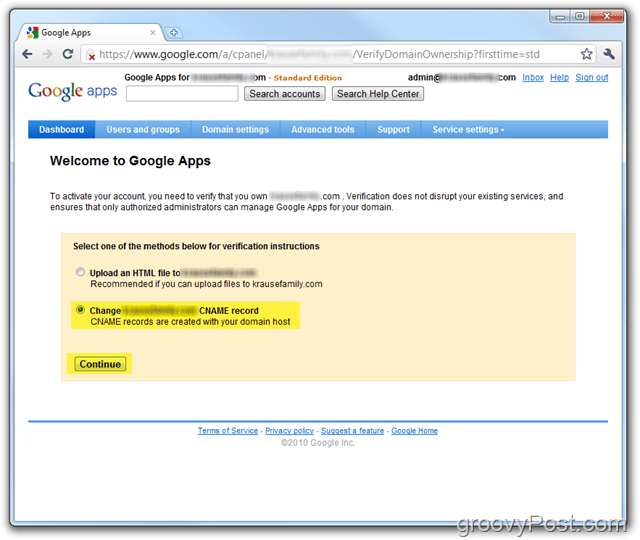Open the Privacy policy link
The height and width of the screenshot is (540, 640).
289,431
